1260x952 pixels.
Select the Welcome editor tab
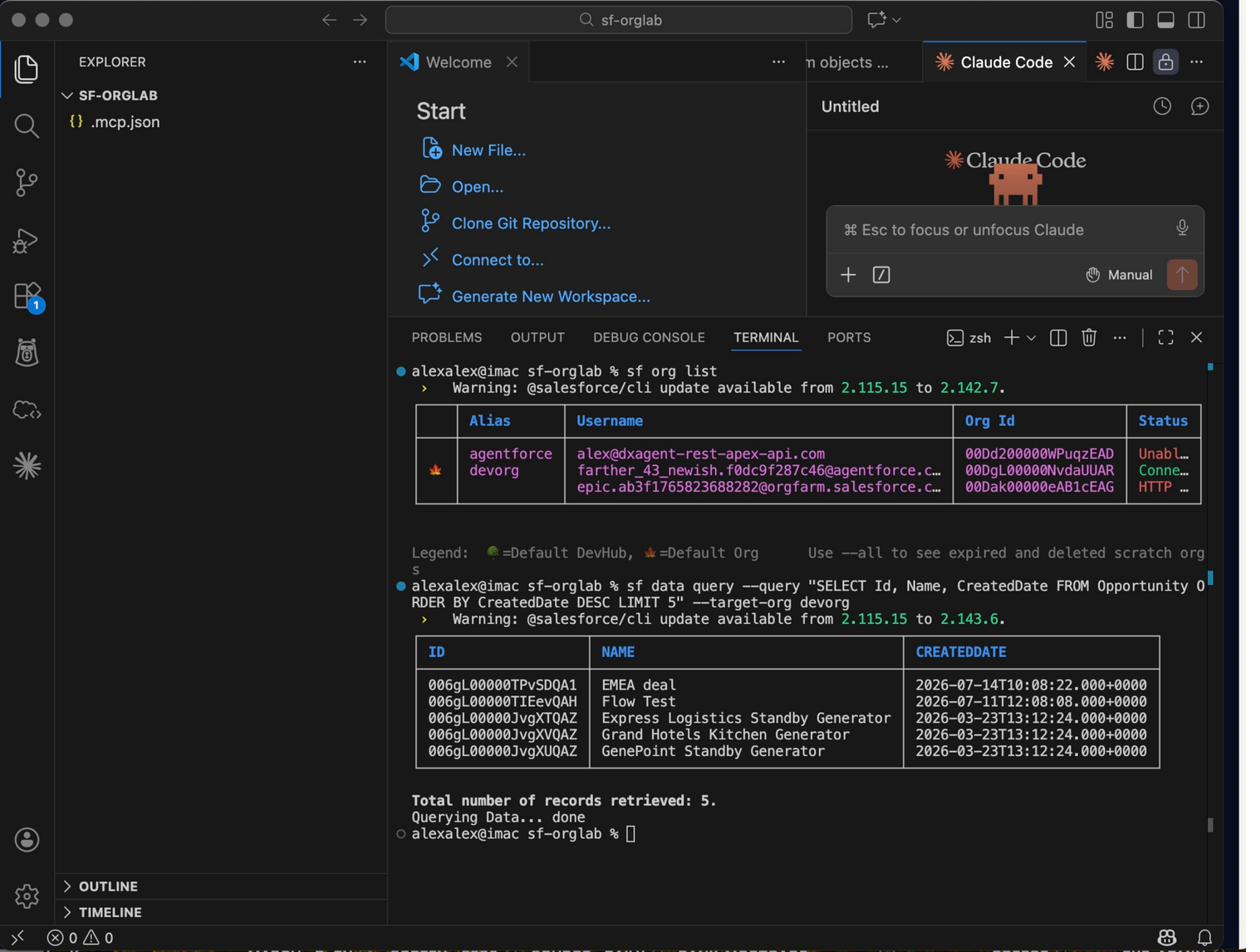click(x=459, y=62)
